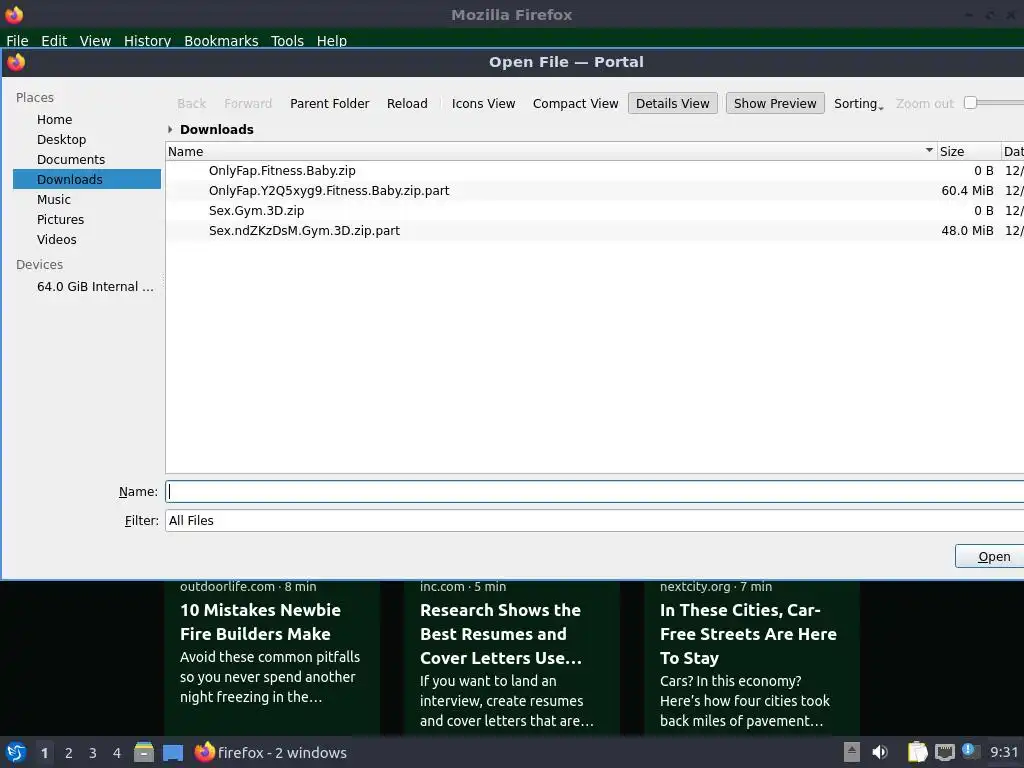Switch to virtual desktop 2
1024x768 pixels.
pyautogui.click(x=69, y=753)
